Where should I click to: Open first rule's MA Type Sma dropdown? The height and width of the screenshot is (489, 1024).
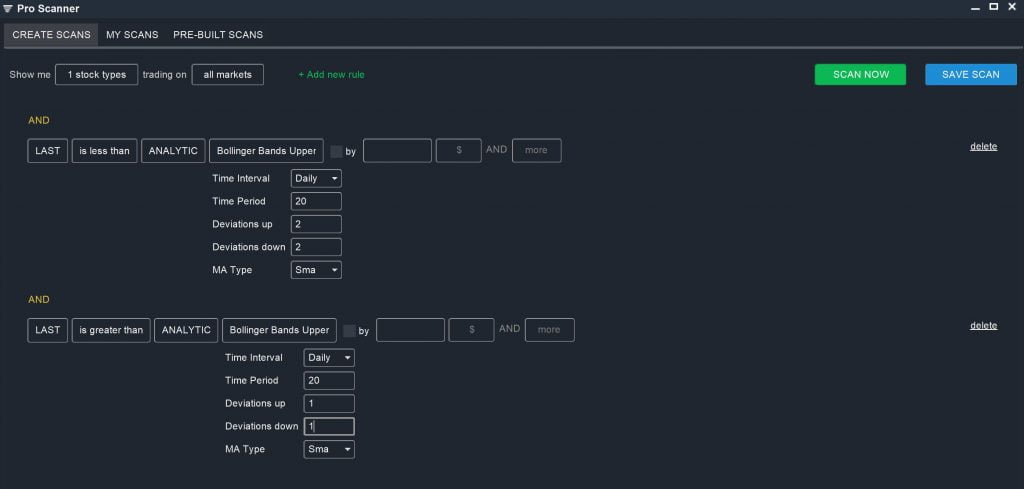[x=316, y=270]
